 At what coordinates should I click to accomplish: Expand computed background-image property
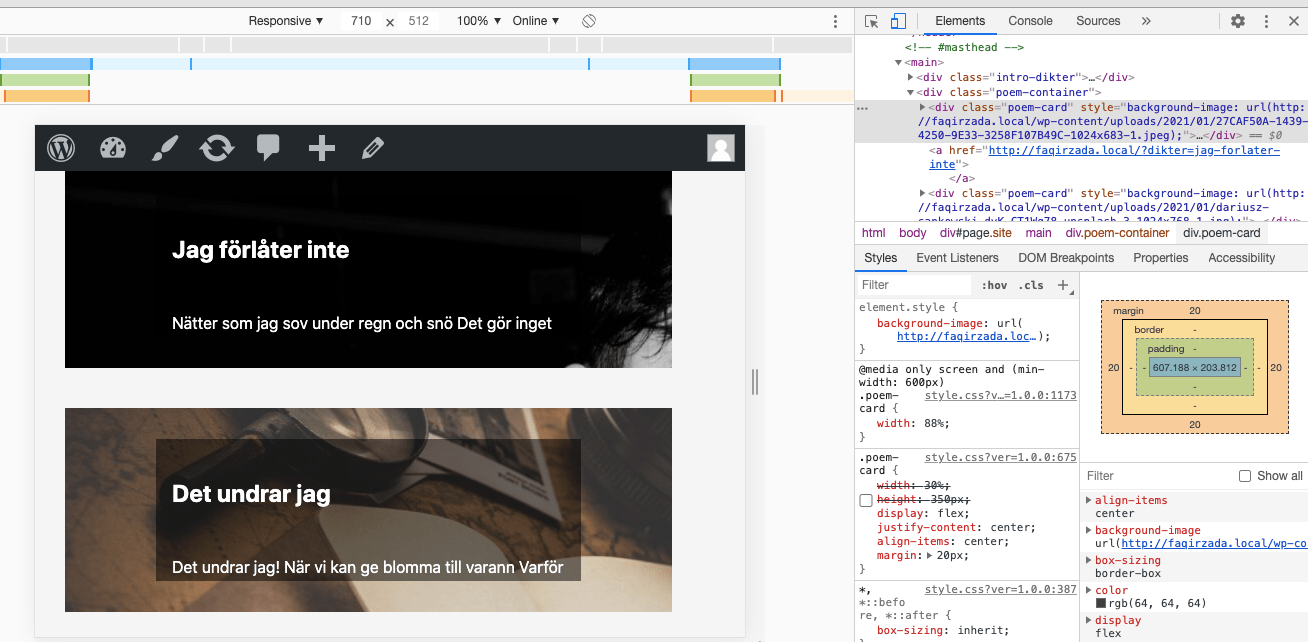(1089, 530)
